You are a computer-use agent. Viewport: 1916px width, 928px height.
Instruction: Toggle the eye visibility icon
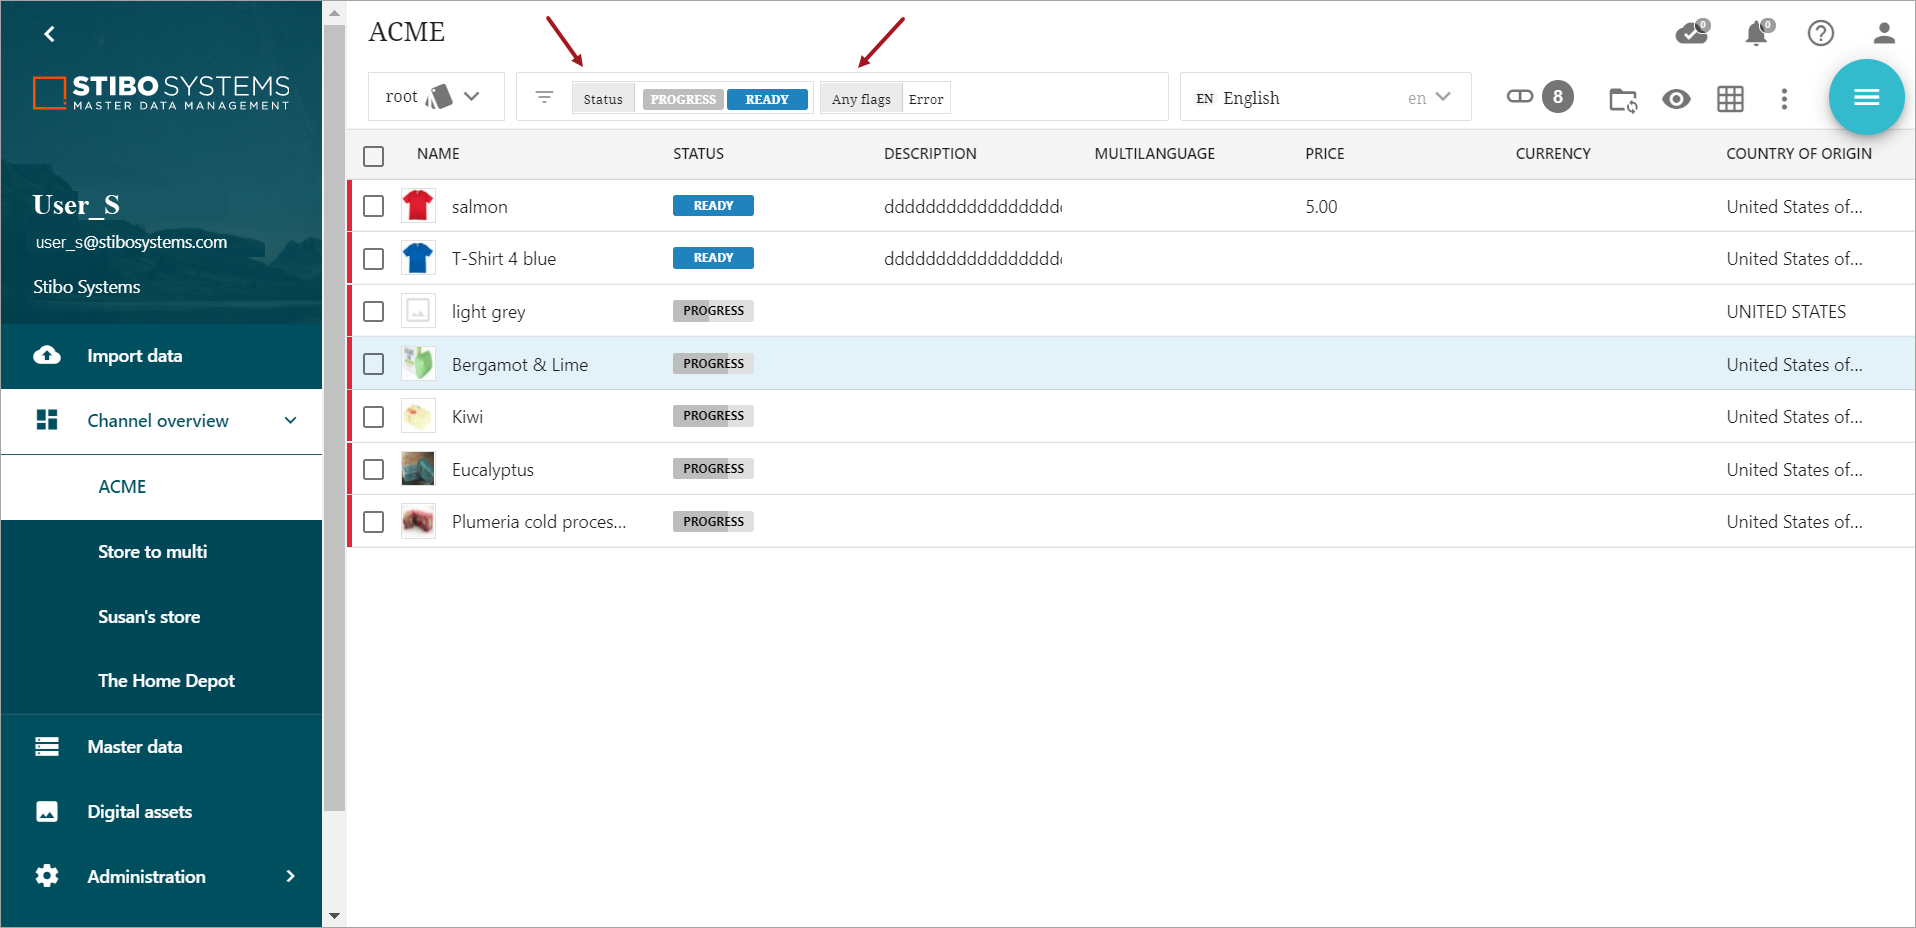(1676, 99)
